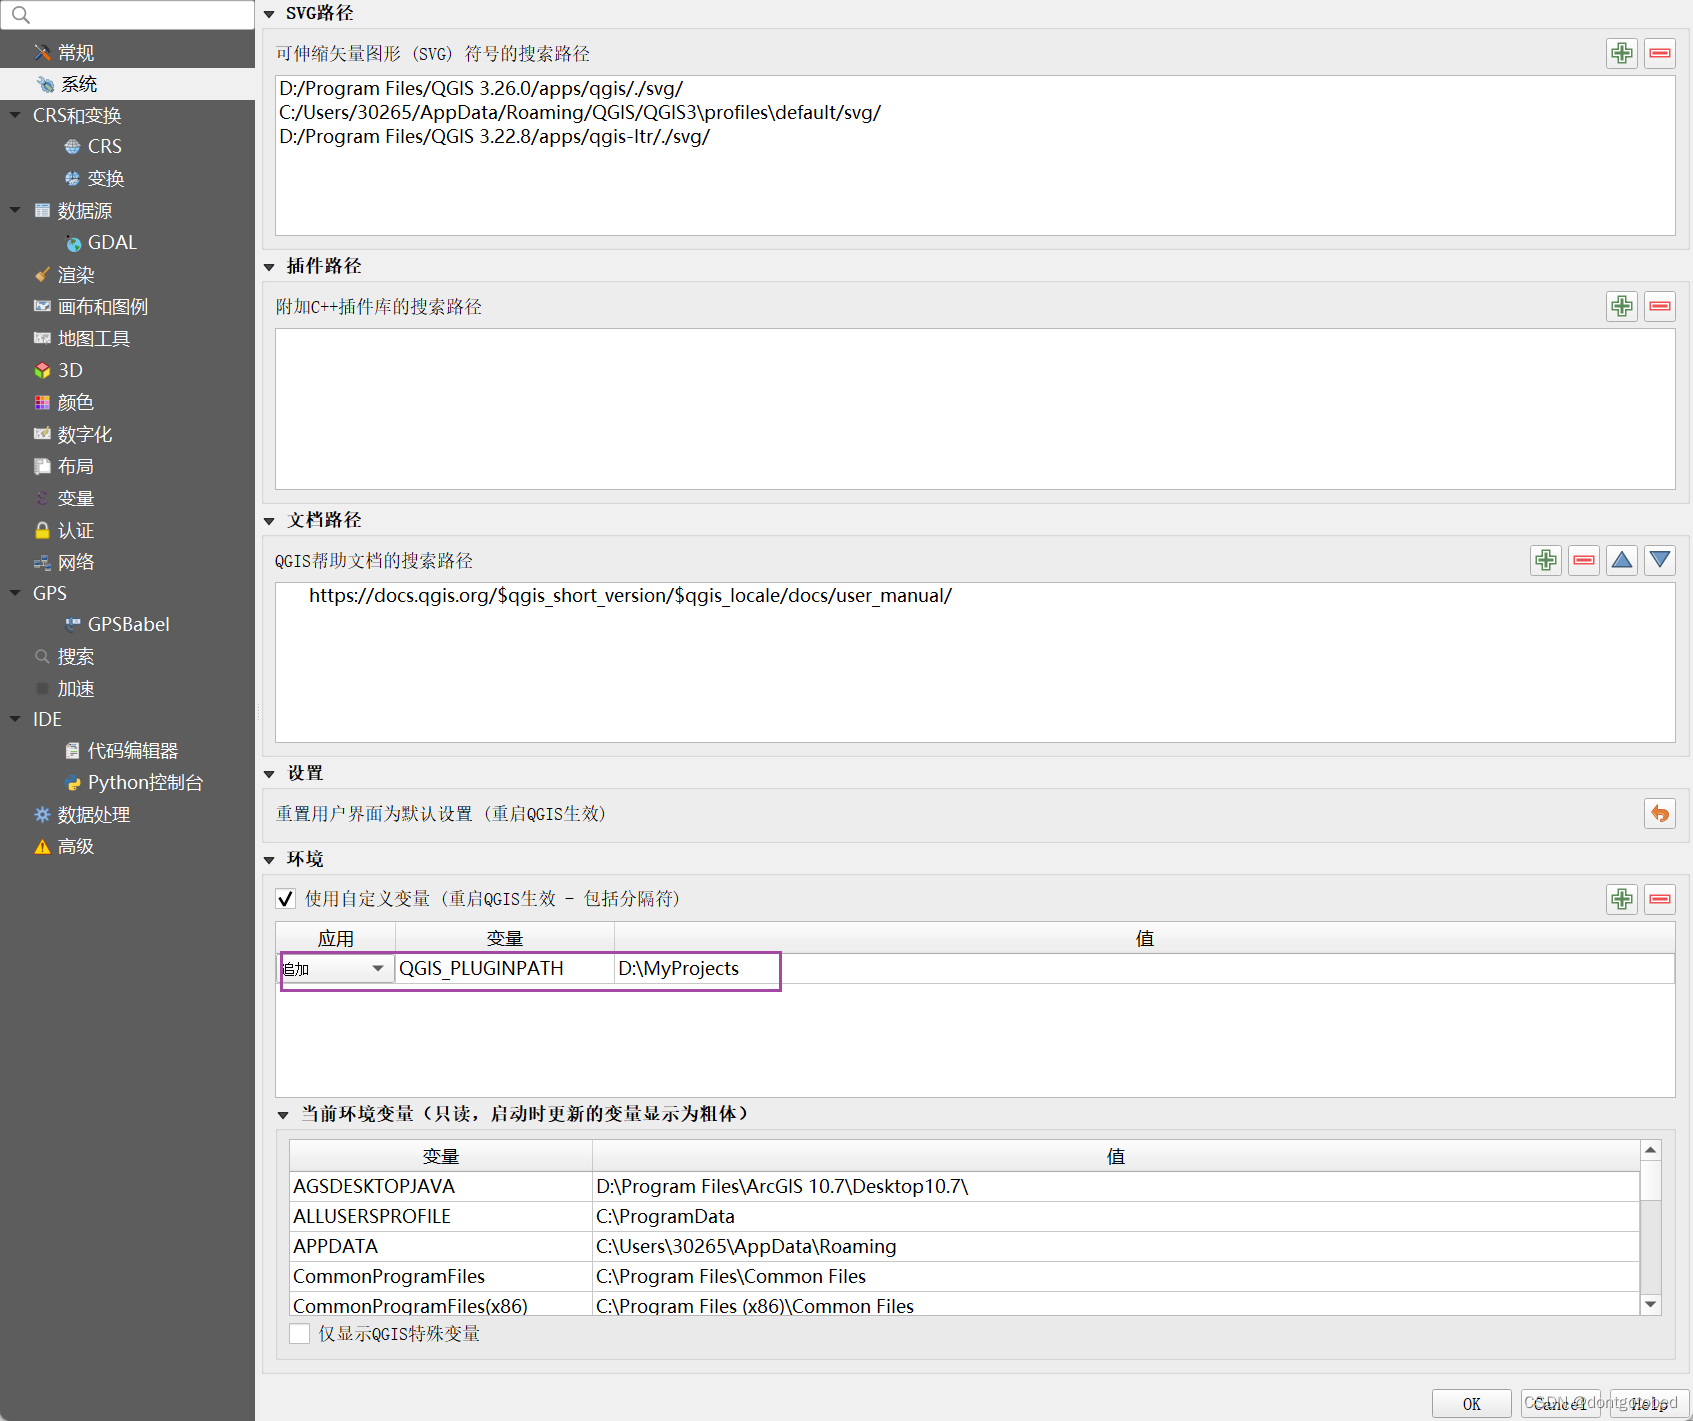Open 颜色 colors settings
1693x1421 pixels.
(x=76, y=402)
